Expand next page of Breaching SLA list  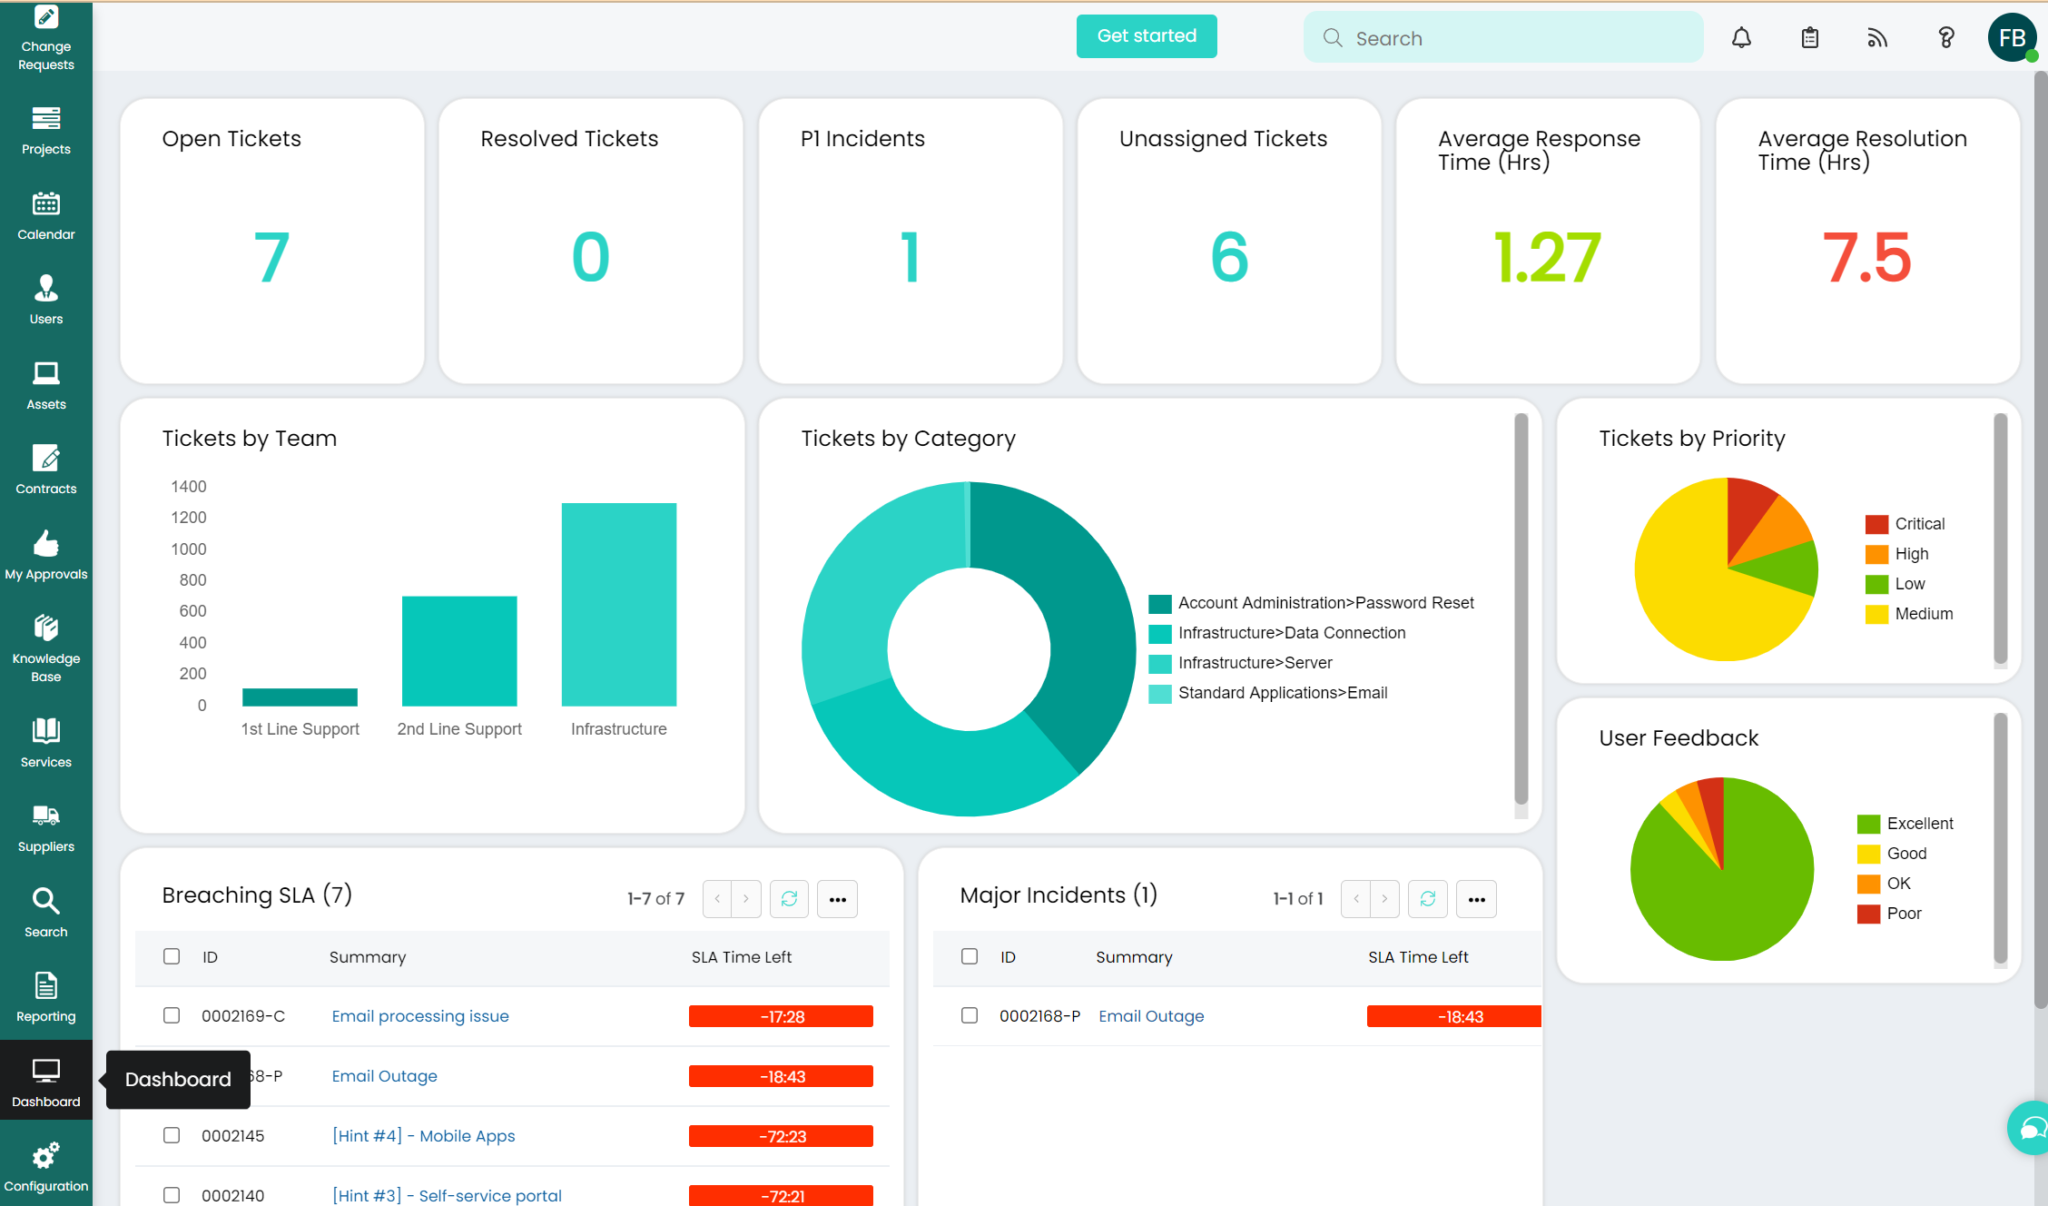pos(746,897)
